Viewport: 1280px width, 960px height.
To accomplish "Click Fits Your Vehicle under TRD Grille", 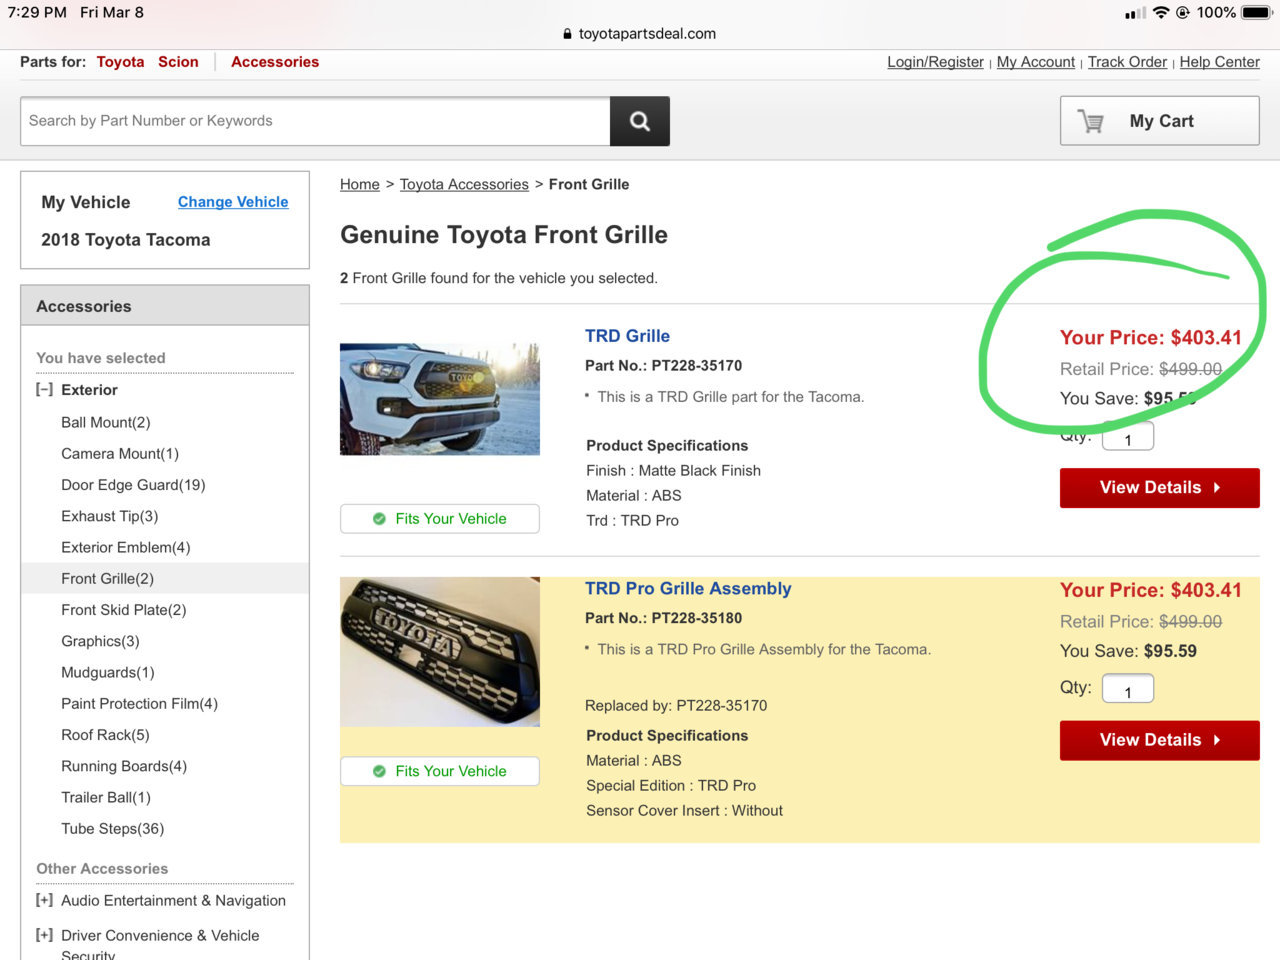I will 440,519.
